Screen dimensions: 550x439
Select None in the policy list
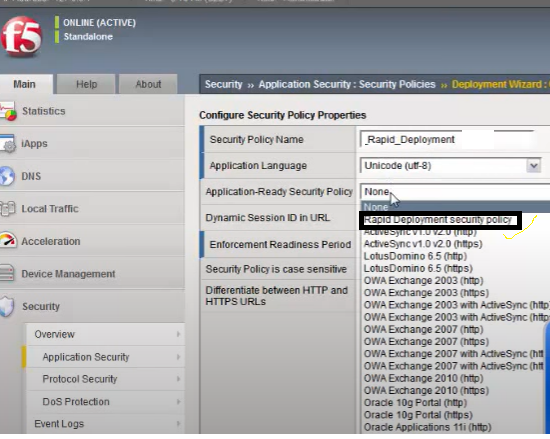coord(455,207)
